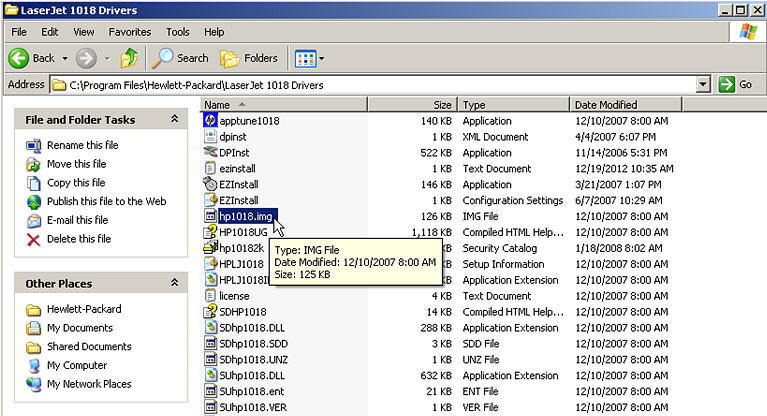Open My Network Places link
767x416 pixels.
point(89,384)
